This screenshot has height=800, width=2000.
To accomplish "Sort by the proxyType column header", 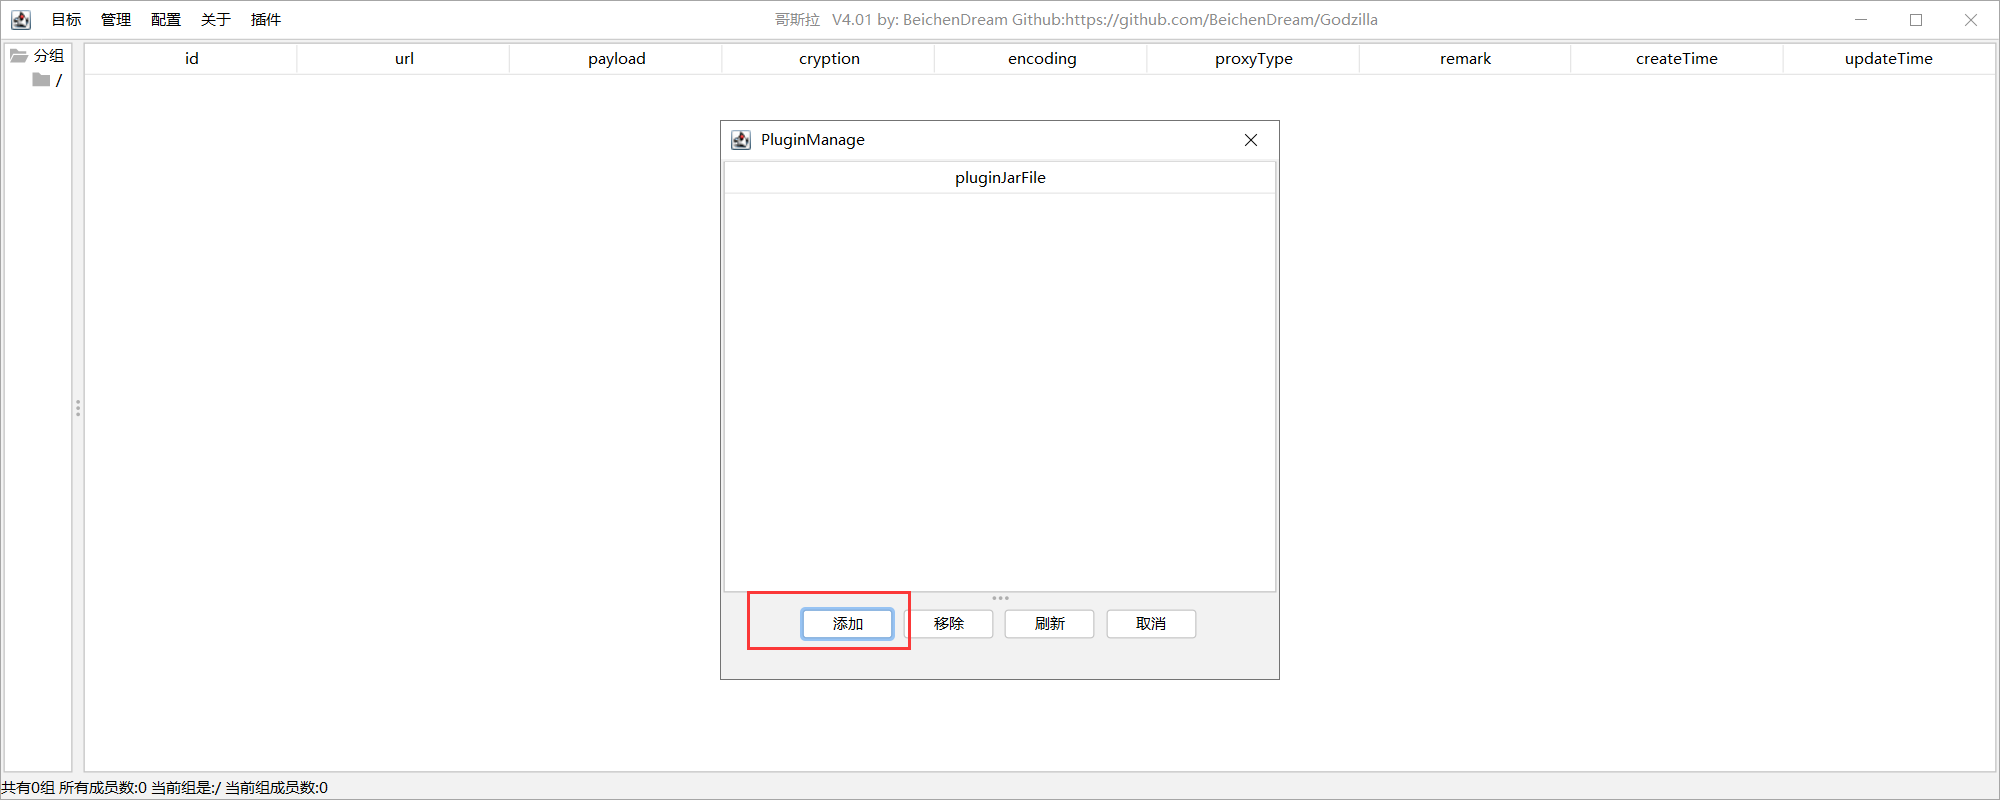I will pos(1253,59).
